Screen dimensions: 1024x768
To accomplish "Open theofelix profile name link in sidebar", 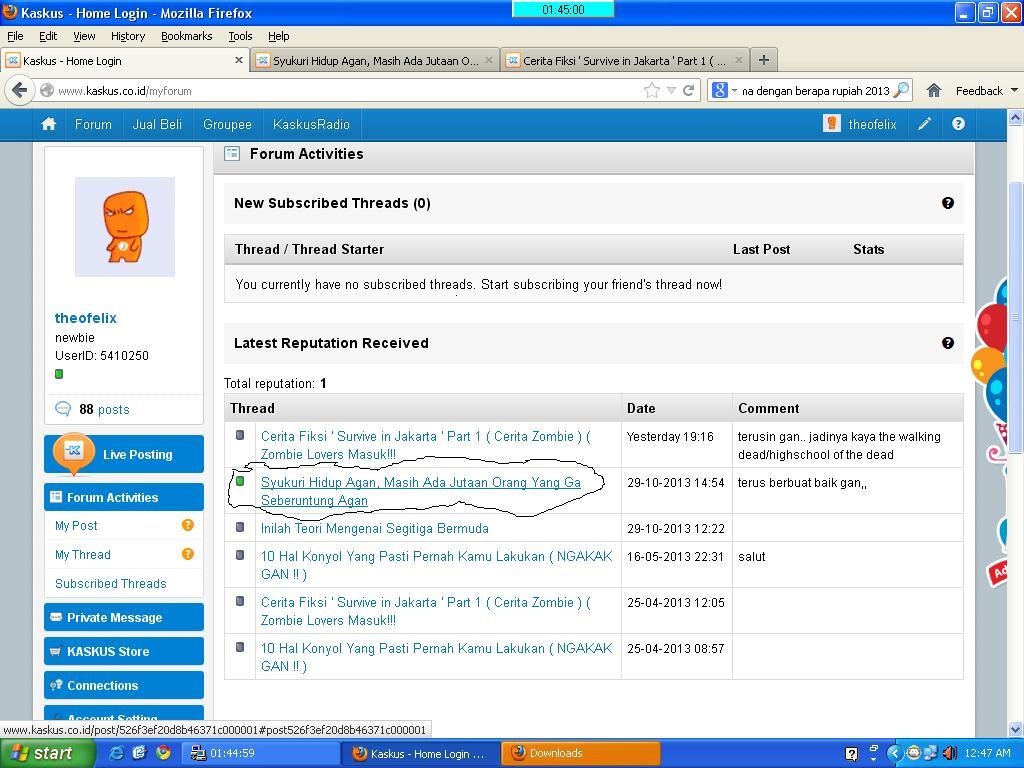I will tap(86, 318).
